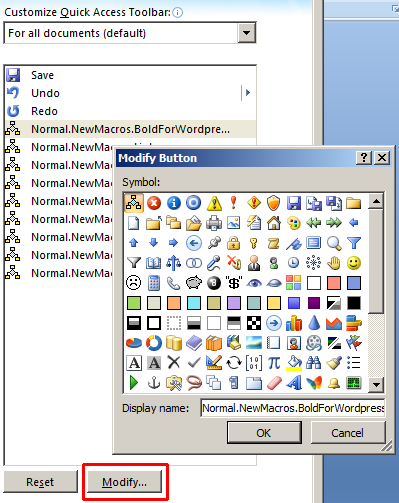Close the Modify Button dialog
Image resolution: width=399 pixels, height=503 pixels.
(382, 157)
